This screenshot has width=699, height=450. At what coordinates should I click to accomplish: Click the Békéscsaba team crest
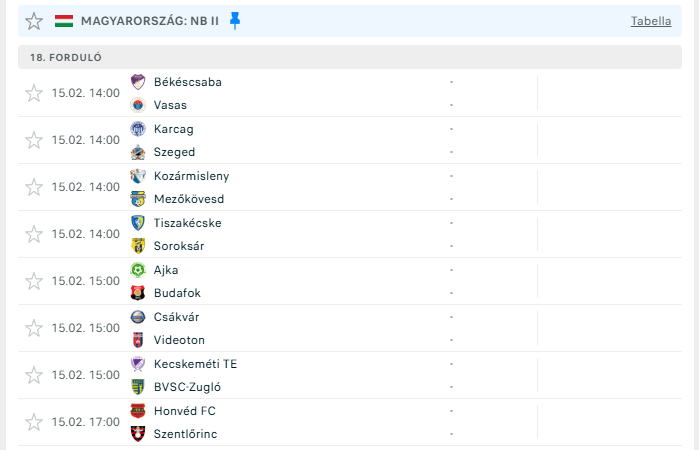click(x=138, y=82)
